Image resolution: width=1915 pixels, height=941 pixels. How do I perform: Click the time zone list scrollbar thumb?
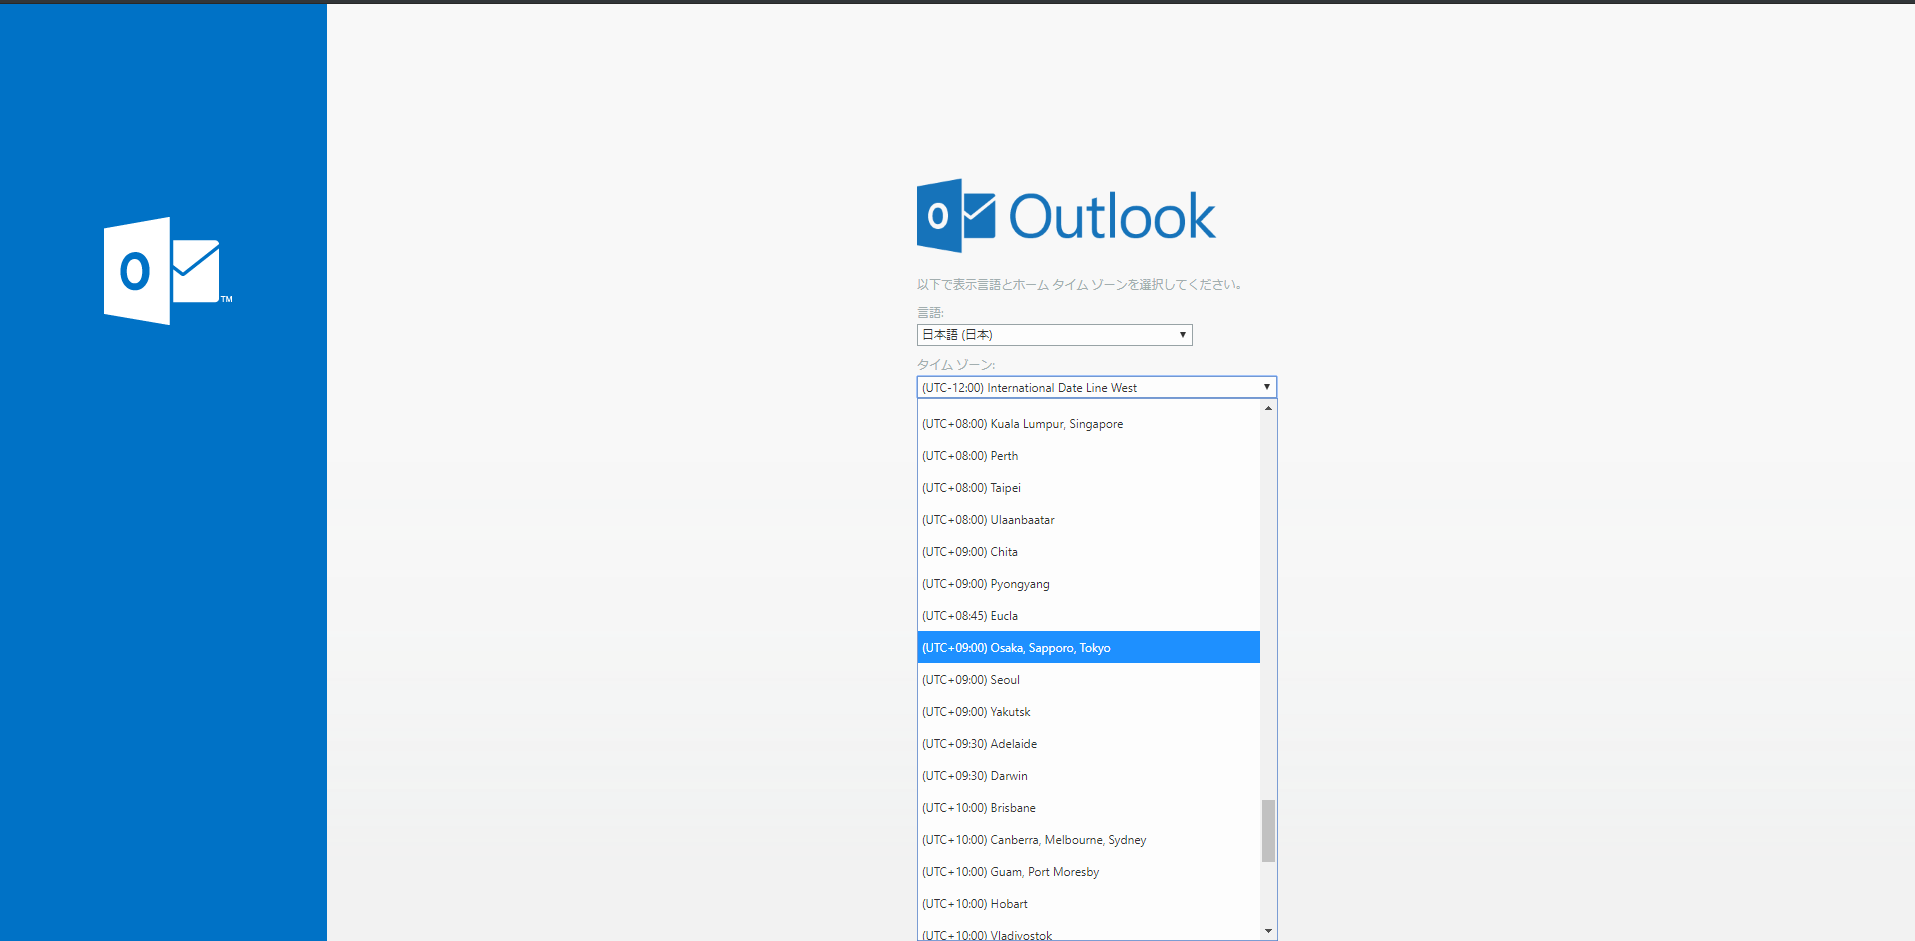coord(1268,830)
